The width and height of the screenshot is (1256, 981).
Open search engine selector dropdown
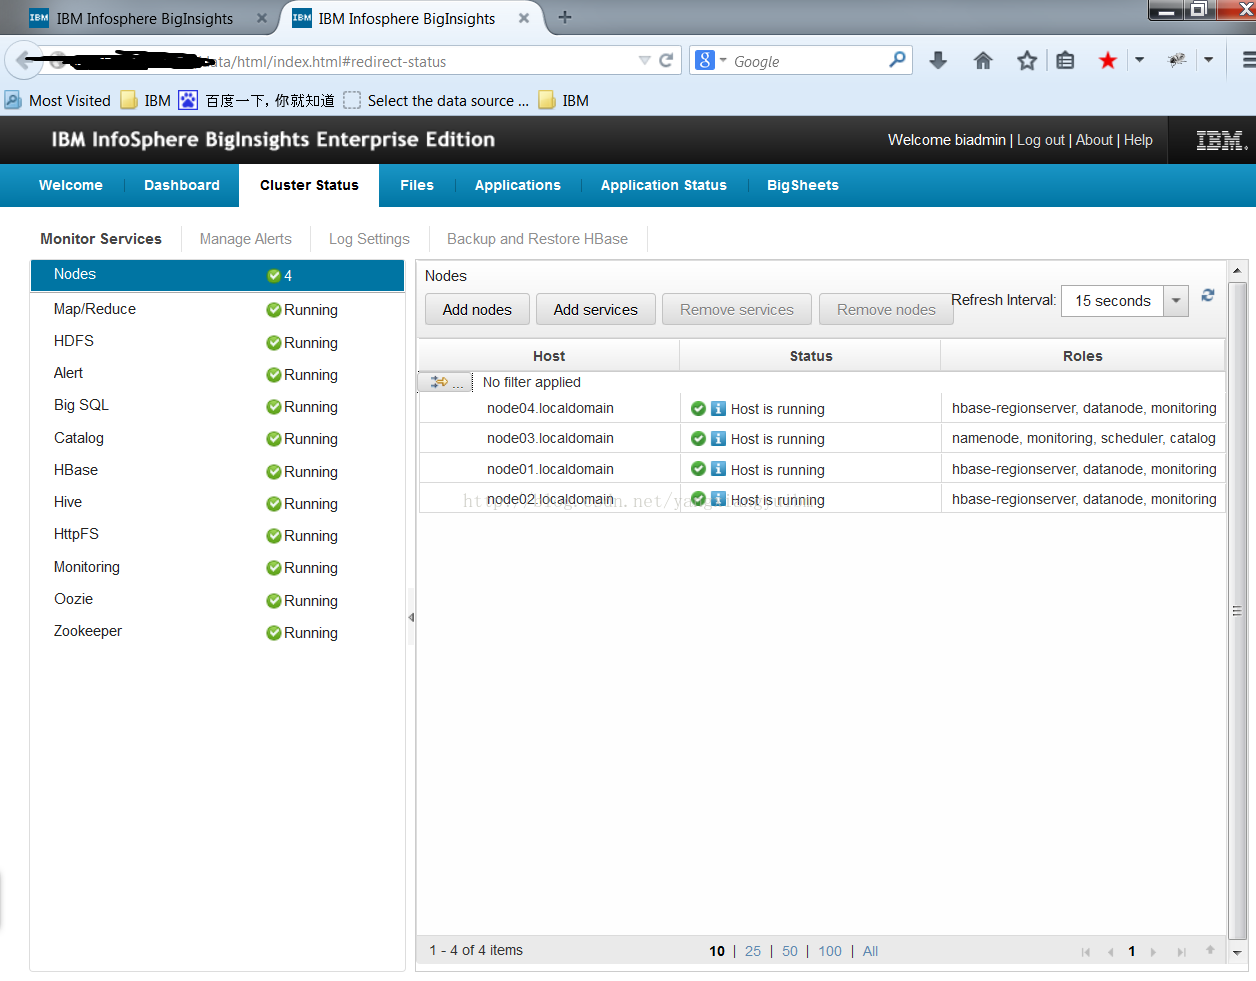pos(723,60)
